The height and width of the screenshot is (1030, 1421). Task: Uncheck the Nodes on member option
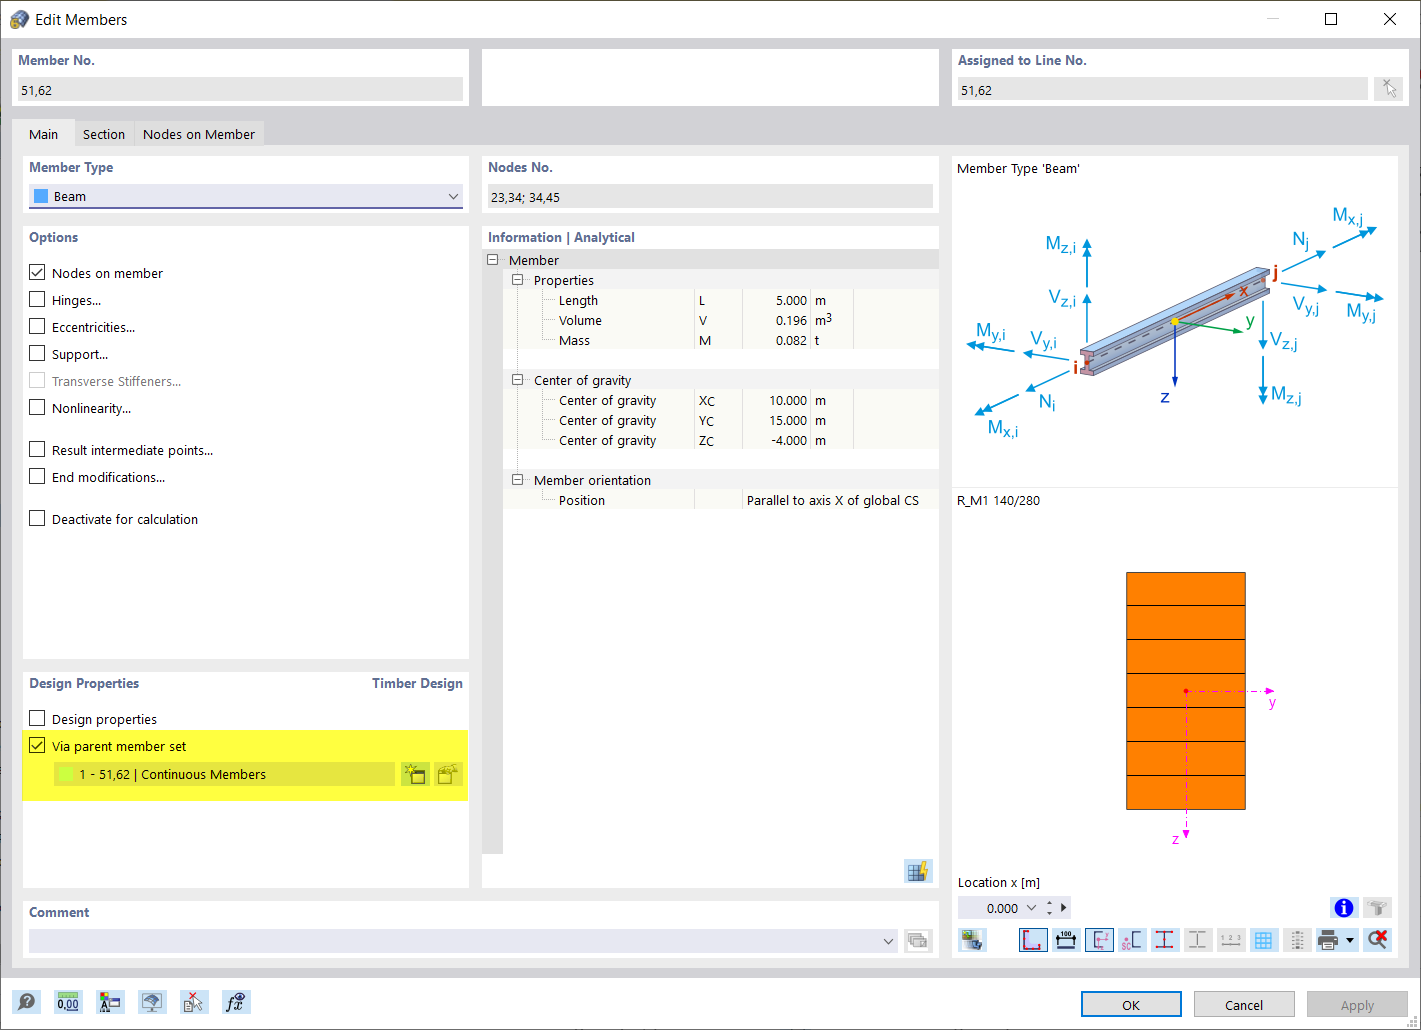point(37,272)
